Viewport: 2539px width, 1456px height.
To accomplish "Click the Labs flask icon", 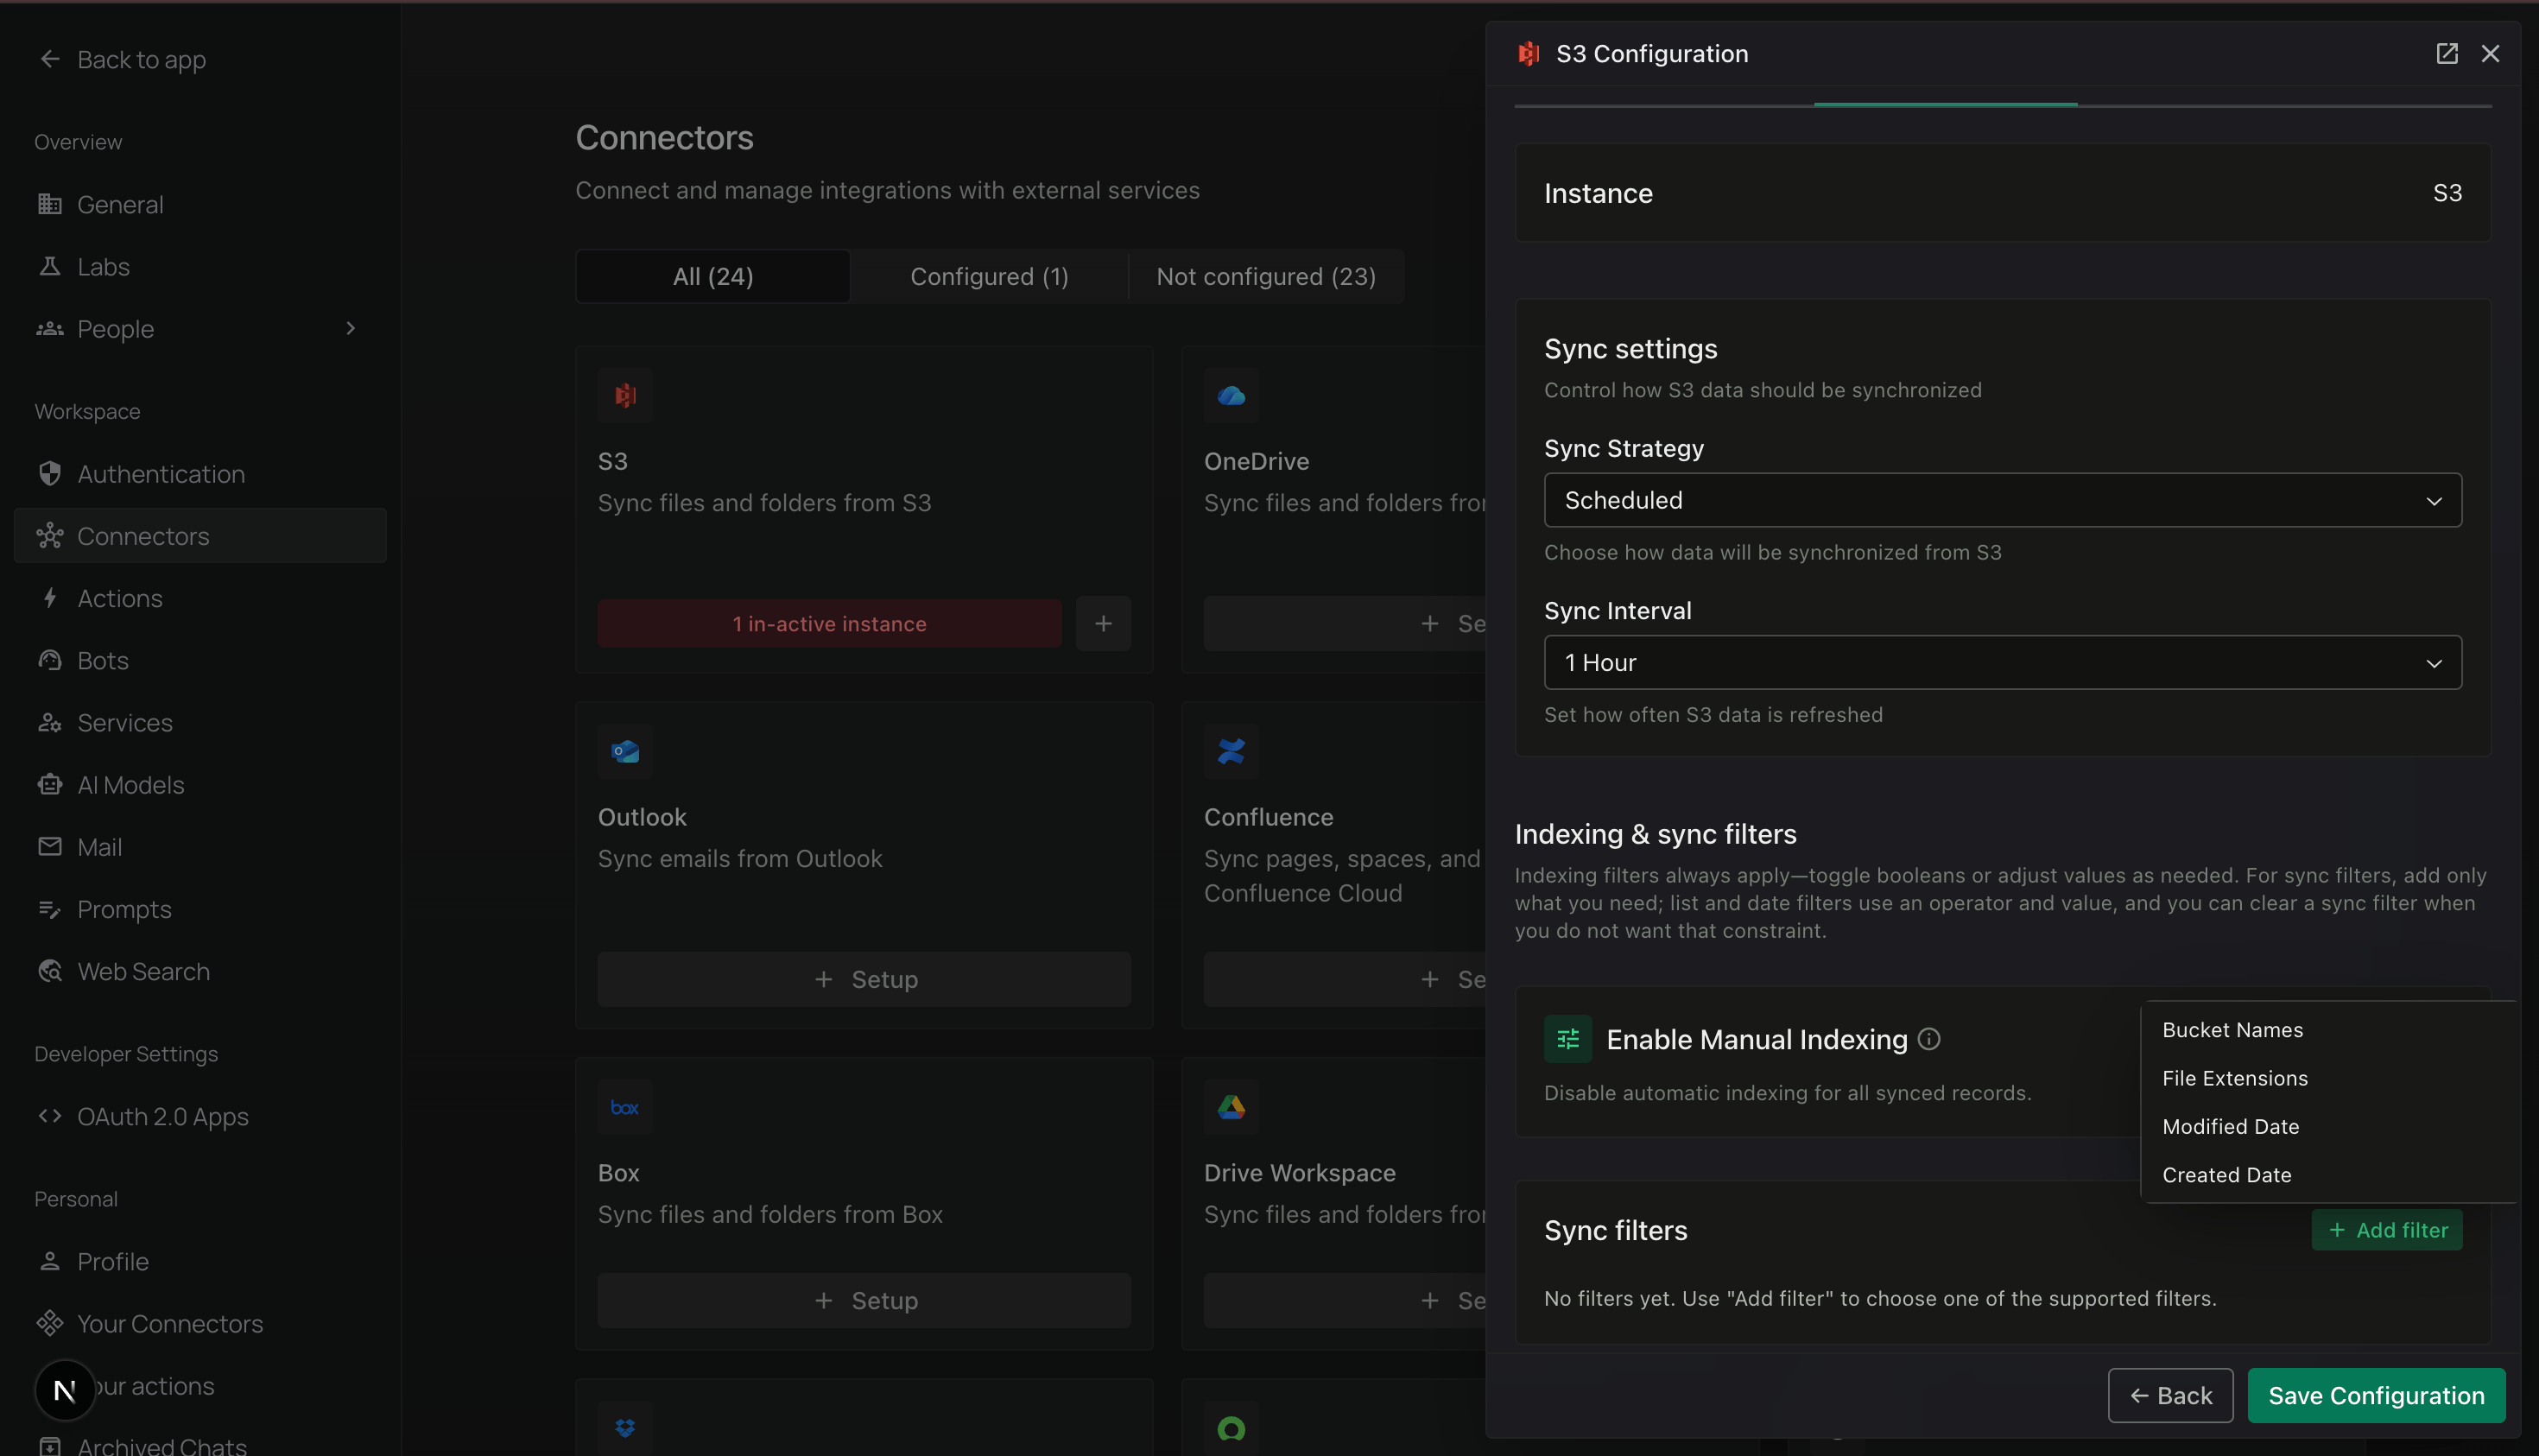I will [50, 266].
